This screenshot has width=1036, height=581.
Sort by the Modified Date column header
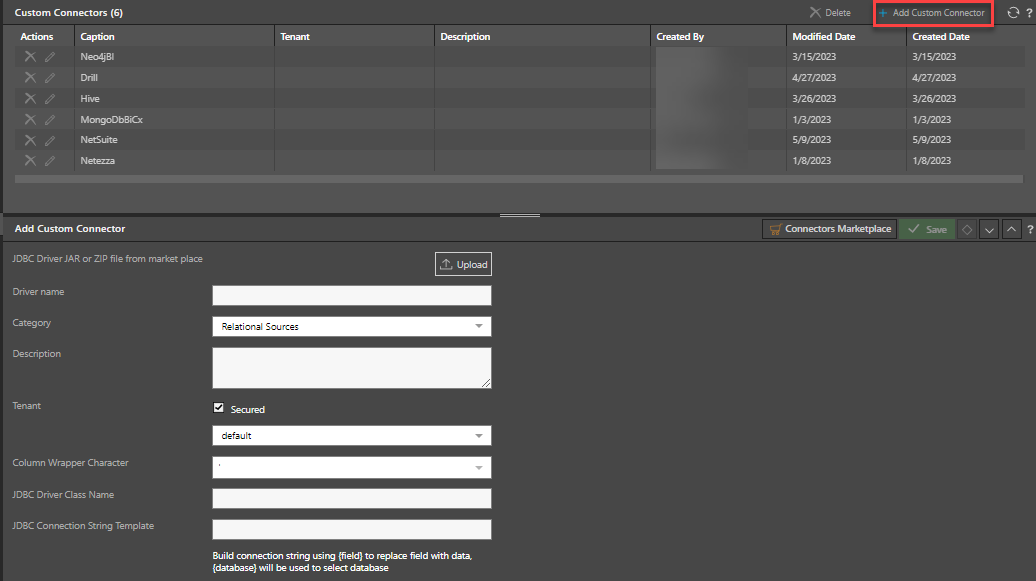(x=823, y=37)
